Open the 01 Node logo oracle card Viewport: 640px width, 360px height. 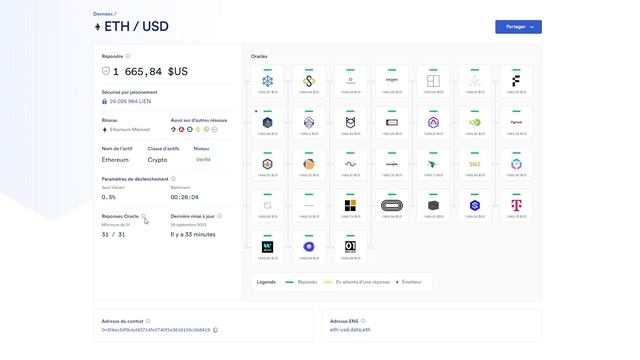[x=350, y=247]
